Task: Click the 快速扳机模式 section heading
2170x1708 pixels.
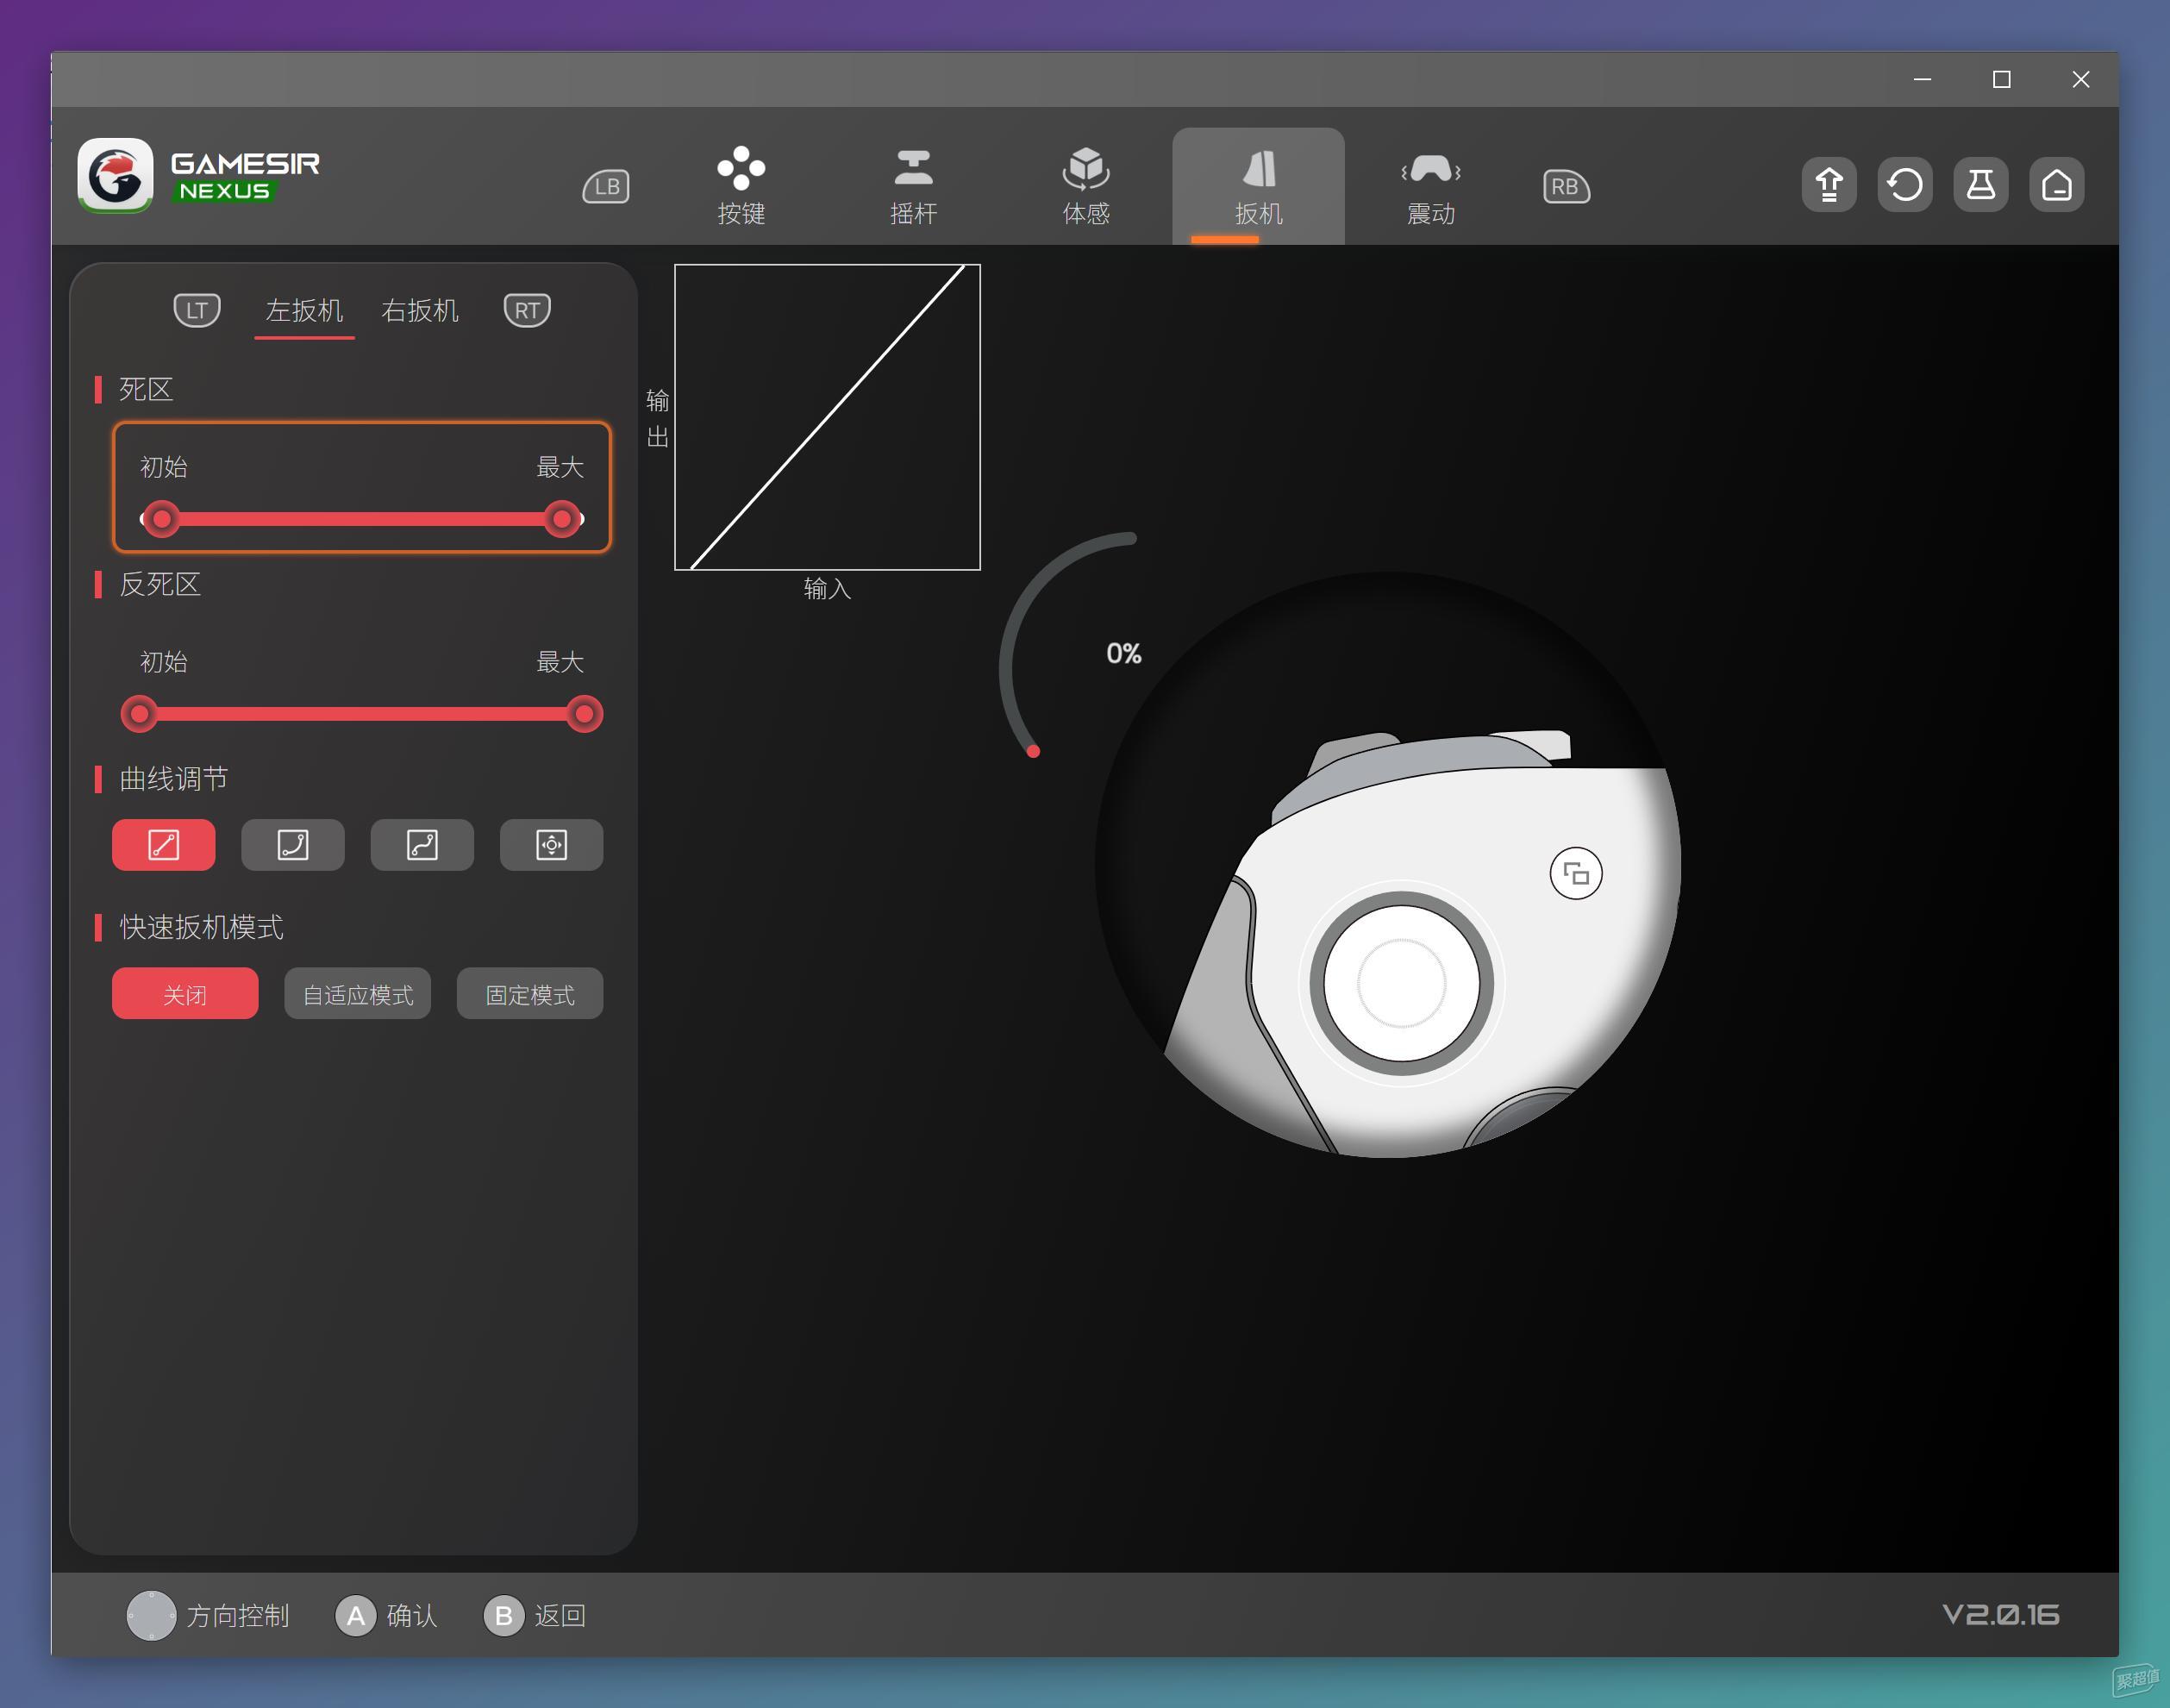Action: coord(201,927)
